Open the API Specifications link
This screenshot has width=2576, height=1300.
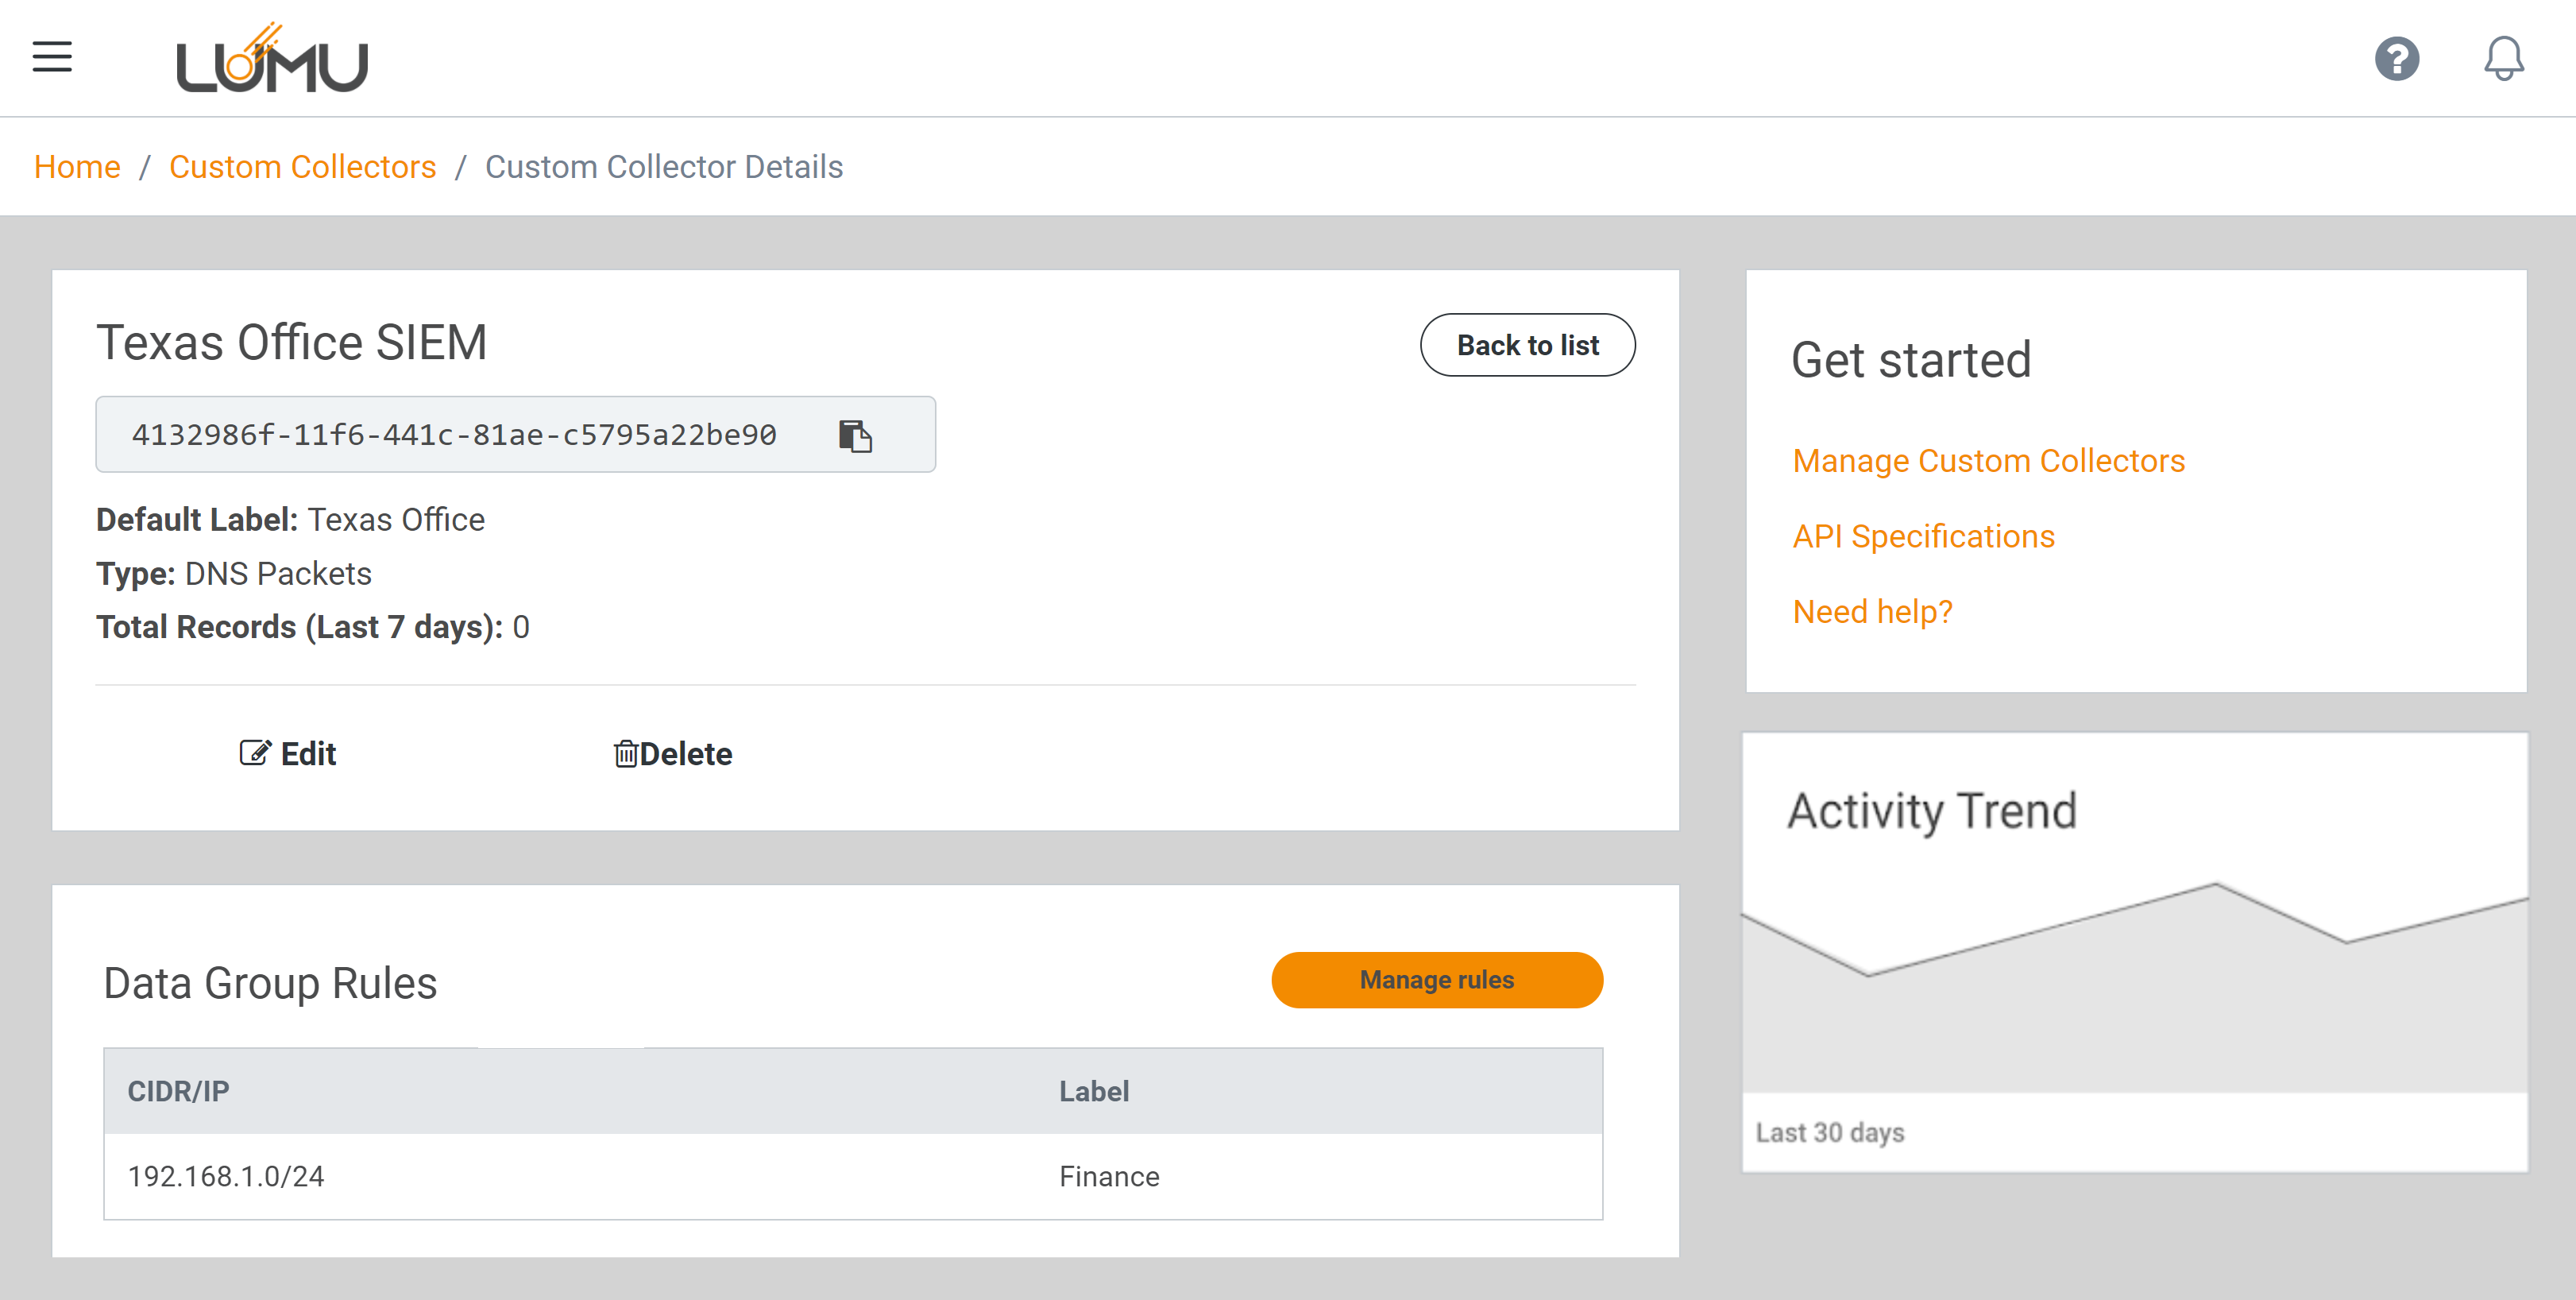tap(1923, 537)
